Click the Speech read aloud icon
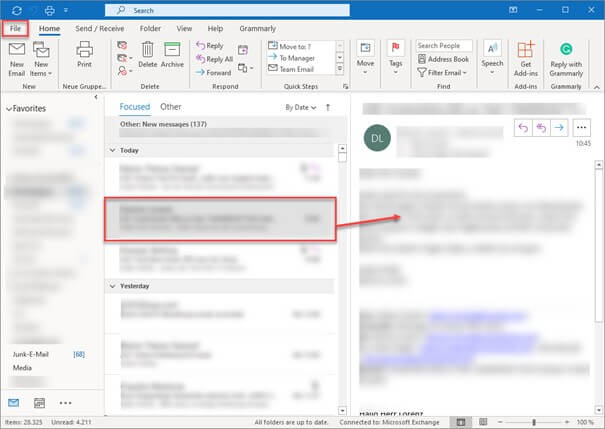The image size is (605, 429). 492,55
